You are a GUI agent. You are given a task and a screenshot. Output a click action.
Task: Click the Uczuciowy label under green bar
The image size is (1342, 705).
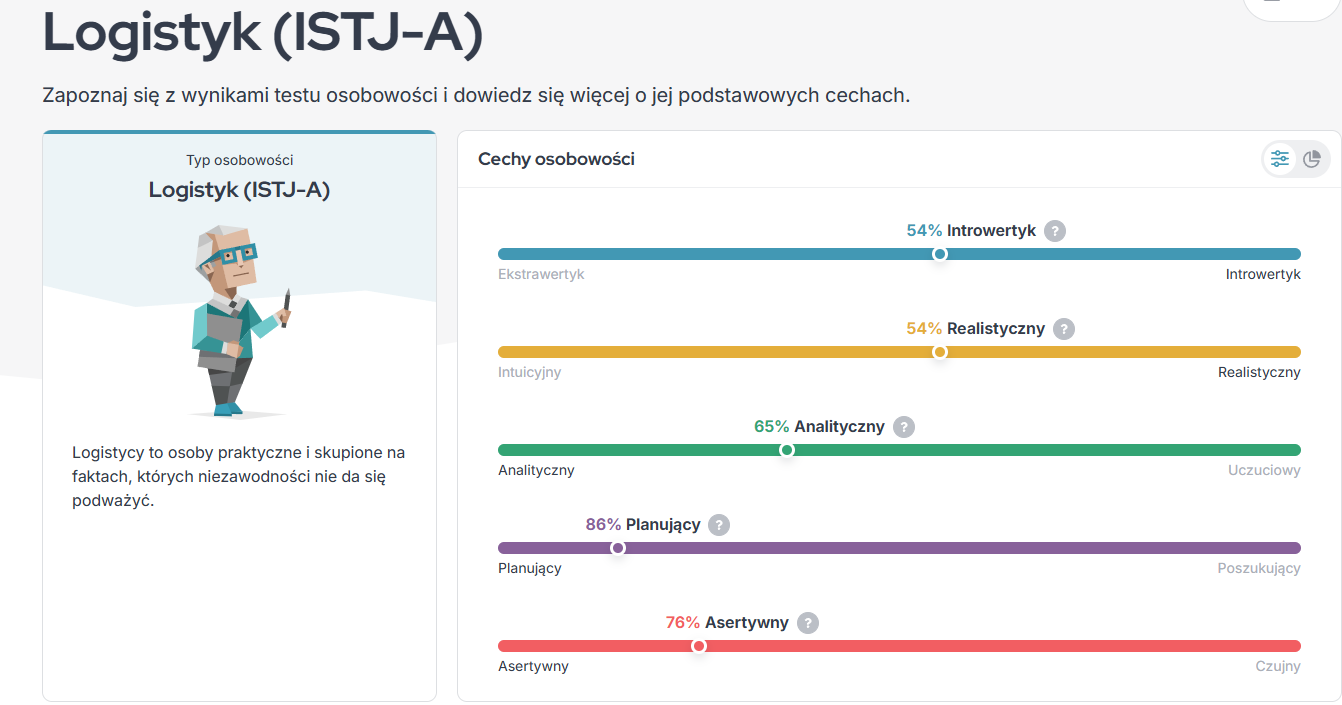(x=1264, y=470)
